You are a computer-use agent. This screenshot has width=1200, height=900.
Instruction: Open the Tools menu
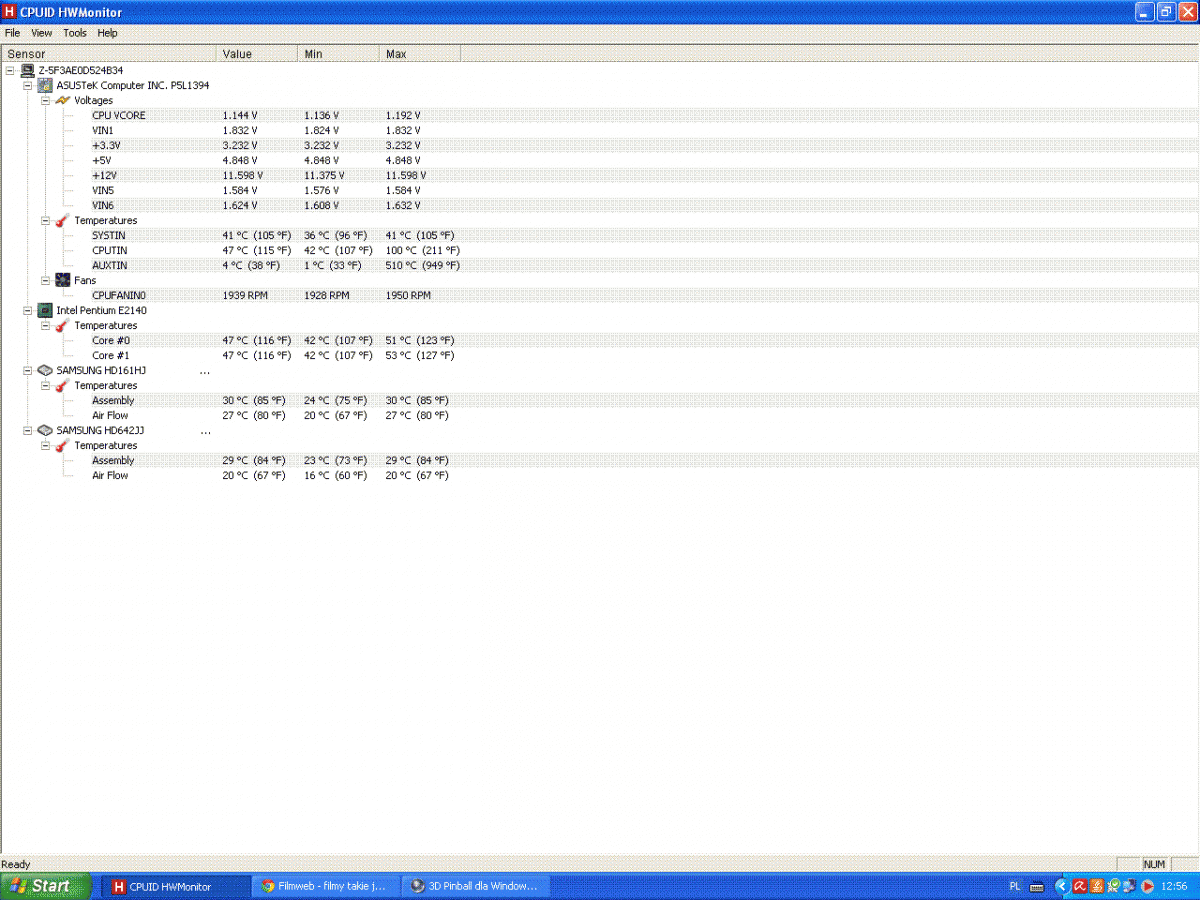75,33
